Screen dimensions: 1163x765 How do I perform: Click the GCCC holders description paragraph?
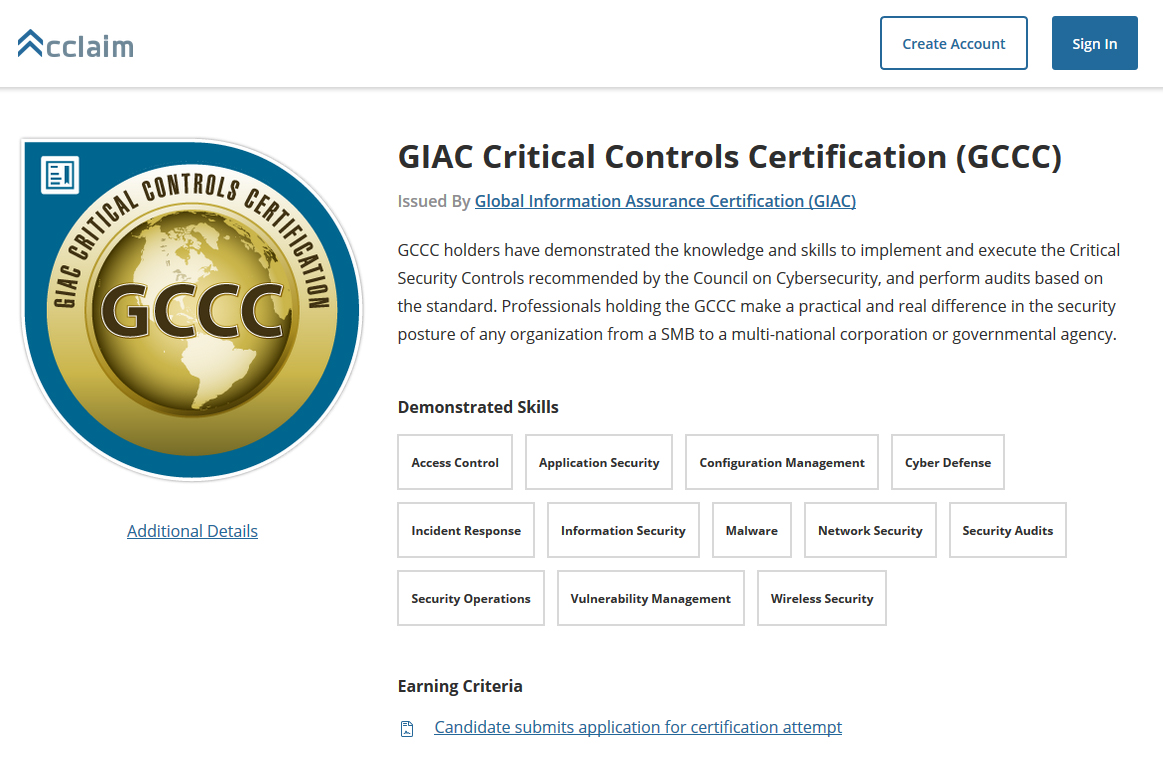coord(759,292)
